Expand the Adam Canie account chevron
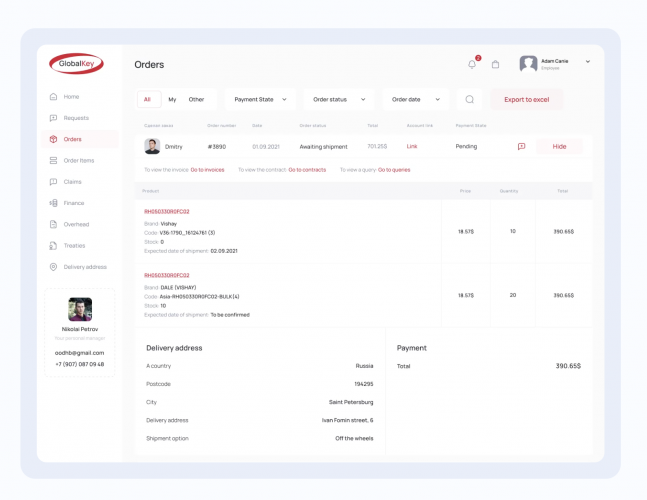This screenshot has width=647, height=500. (x=588, y=61)
